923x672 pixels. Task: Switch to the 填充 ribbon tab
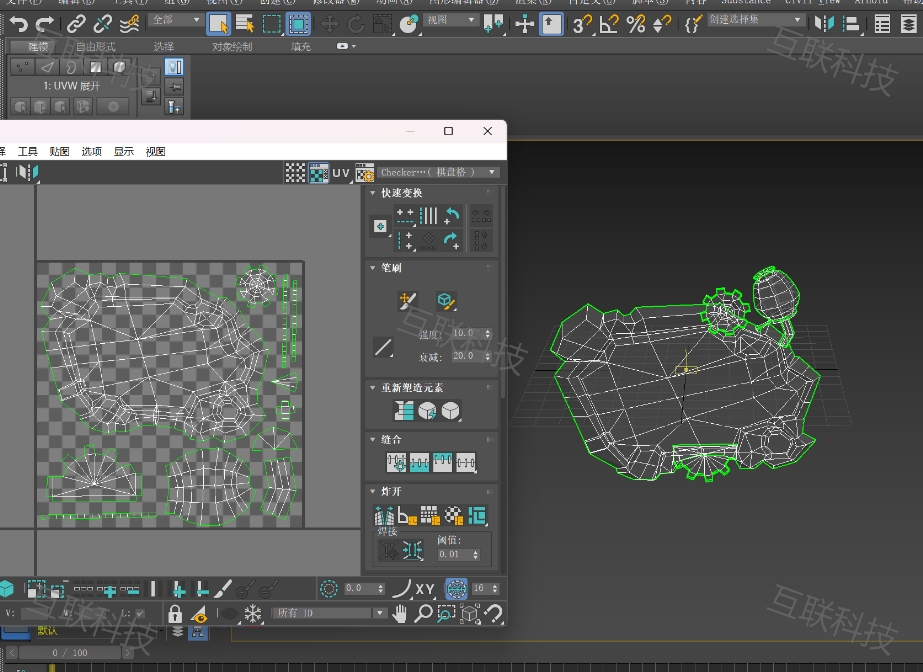301,46
